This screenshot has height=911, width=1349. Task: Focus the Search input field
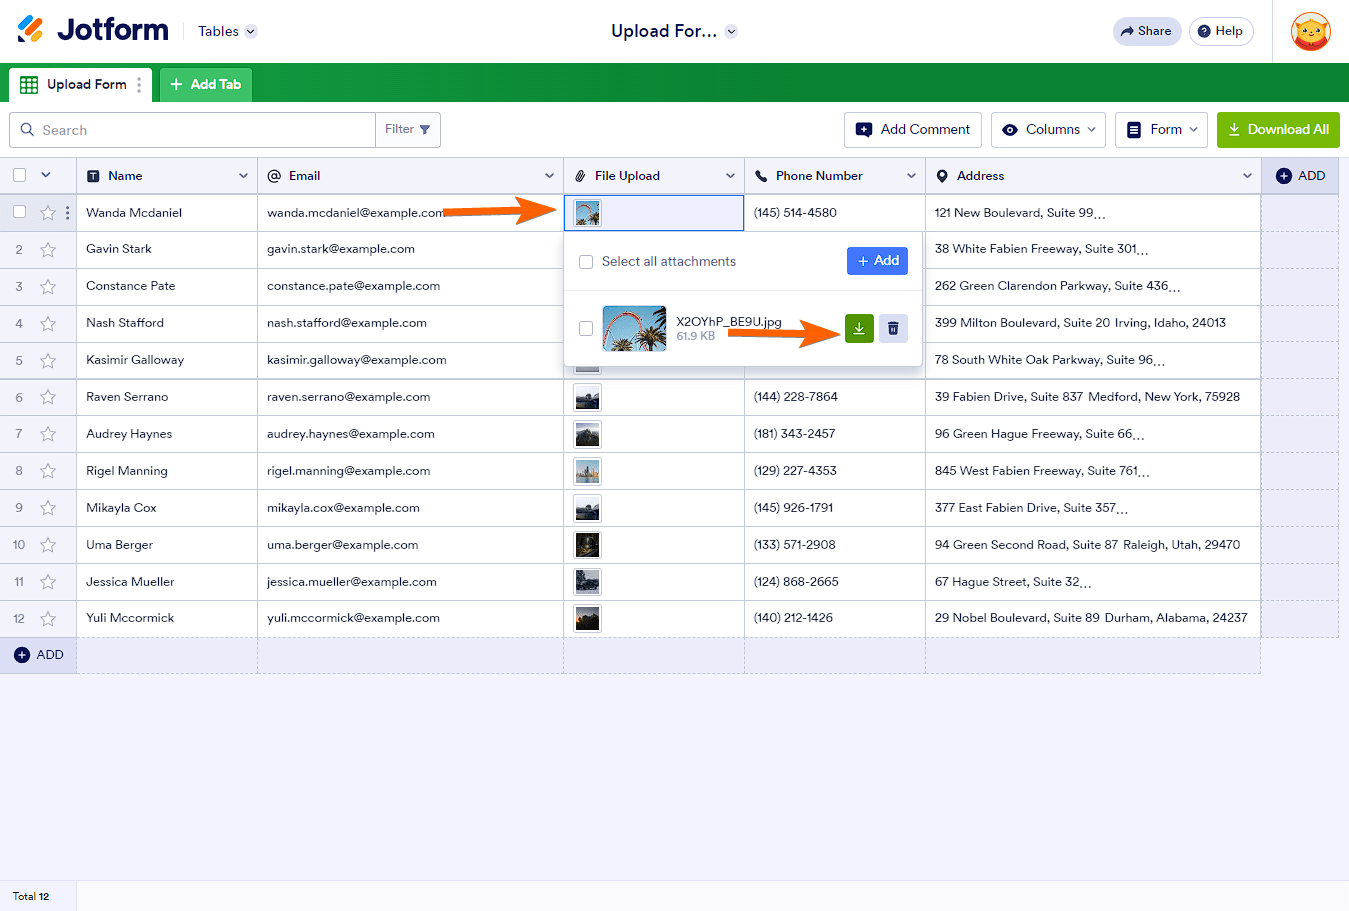click(200, 130)
